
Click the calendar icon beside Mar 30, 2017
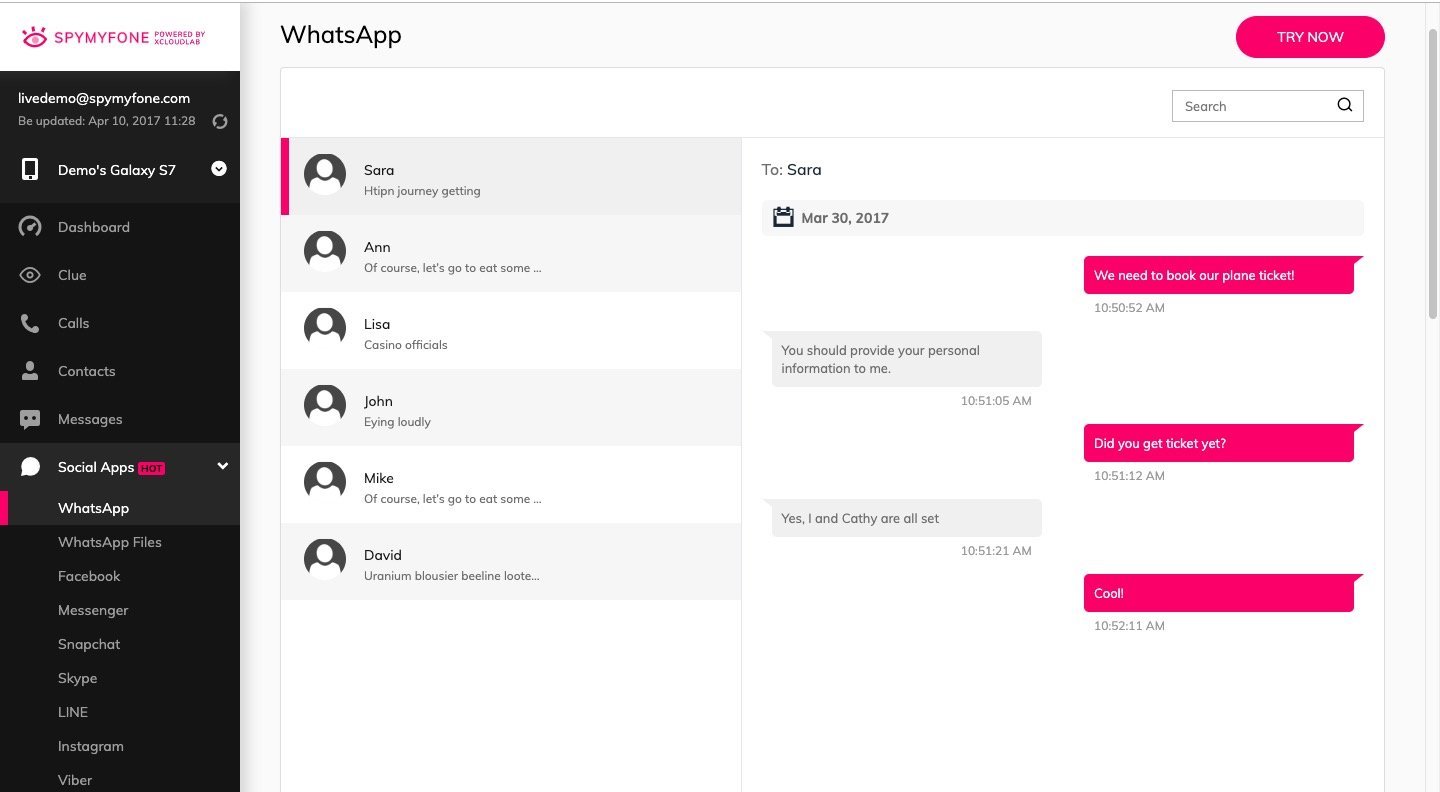click(x=784, y=217)
